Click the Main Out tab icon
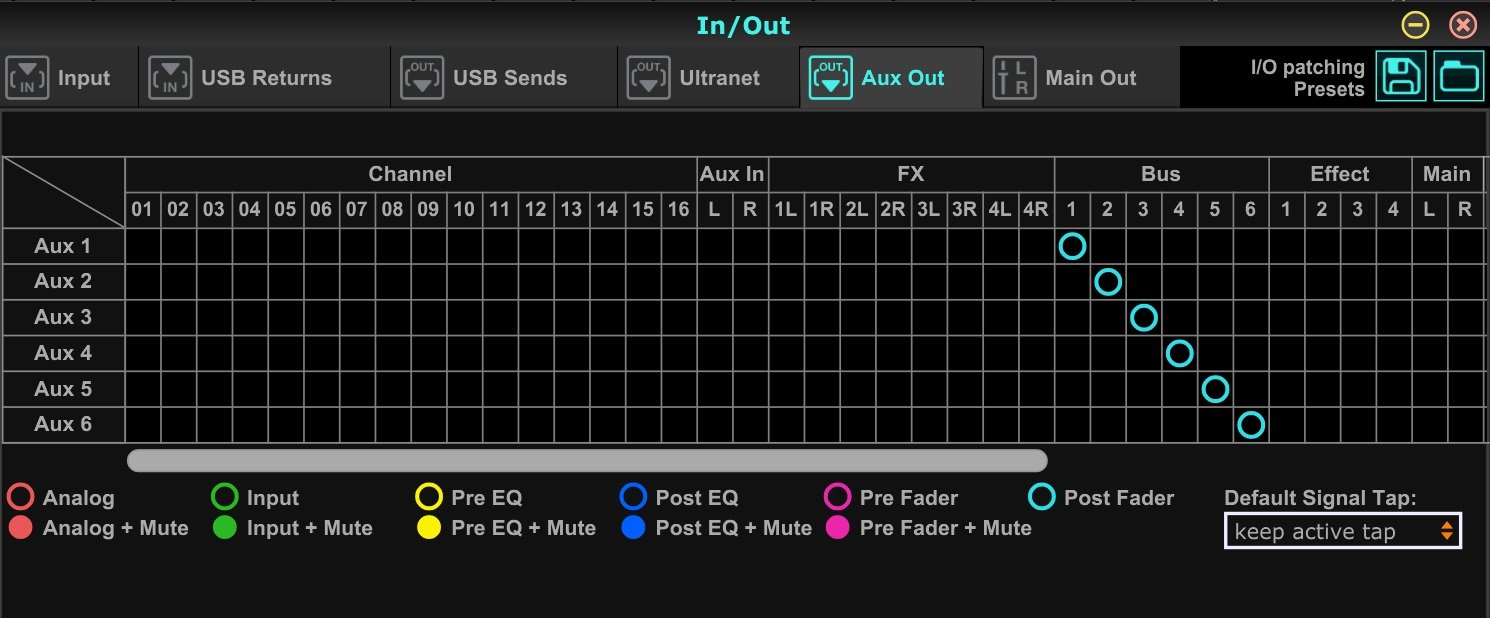Screen dimensions: 1490x618 1014,78
